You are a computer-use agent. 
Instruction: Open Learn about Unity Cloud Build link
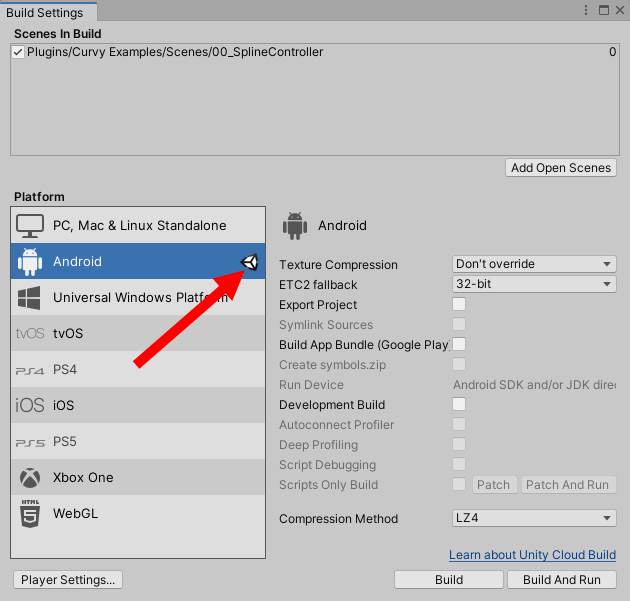tap(532, 555)
